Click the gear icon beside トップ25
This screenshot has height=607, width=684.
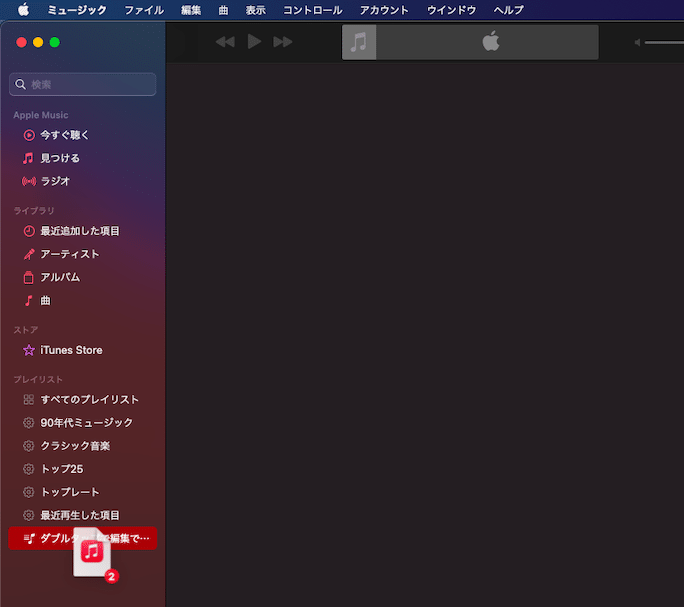pos(29,469)
